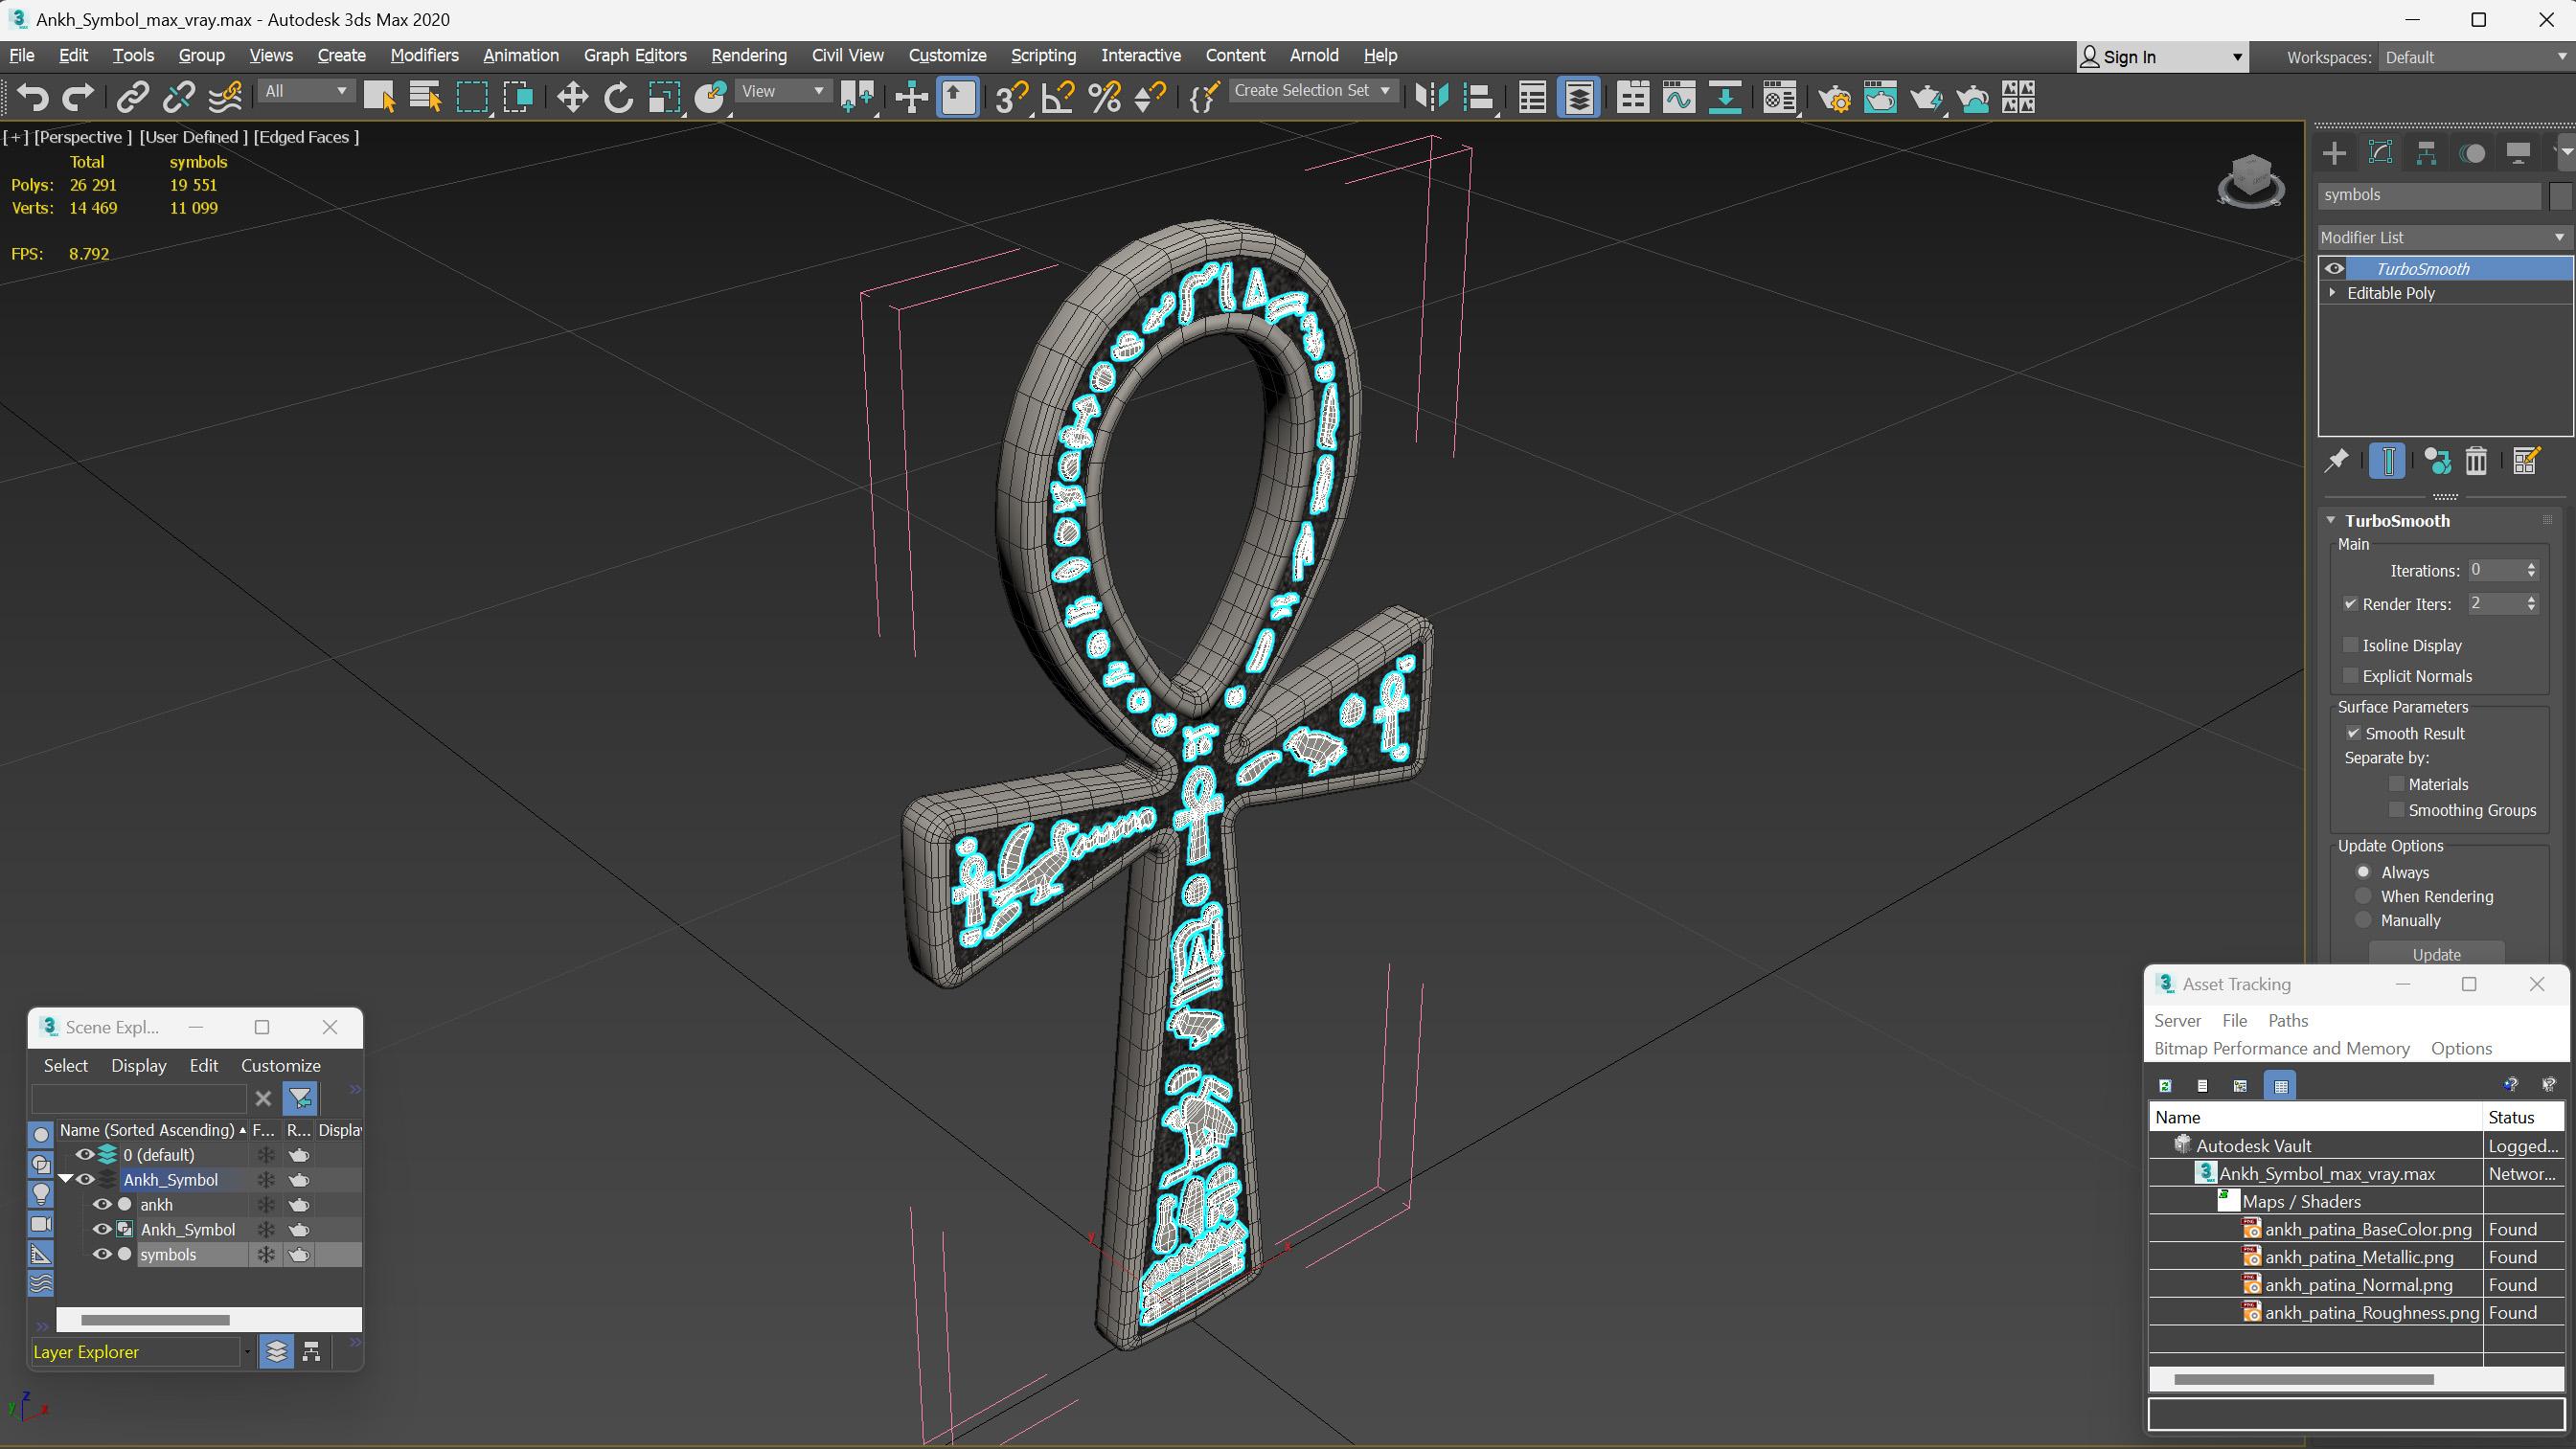Click Remove modifier from stack trash icon
This screenshot has width=2576, height=1449.
(x=2476, y=460)
